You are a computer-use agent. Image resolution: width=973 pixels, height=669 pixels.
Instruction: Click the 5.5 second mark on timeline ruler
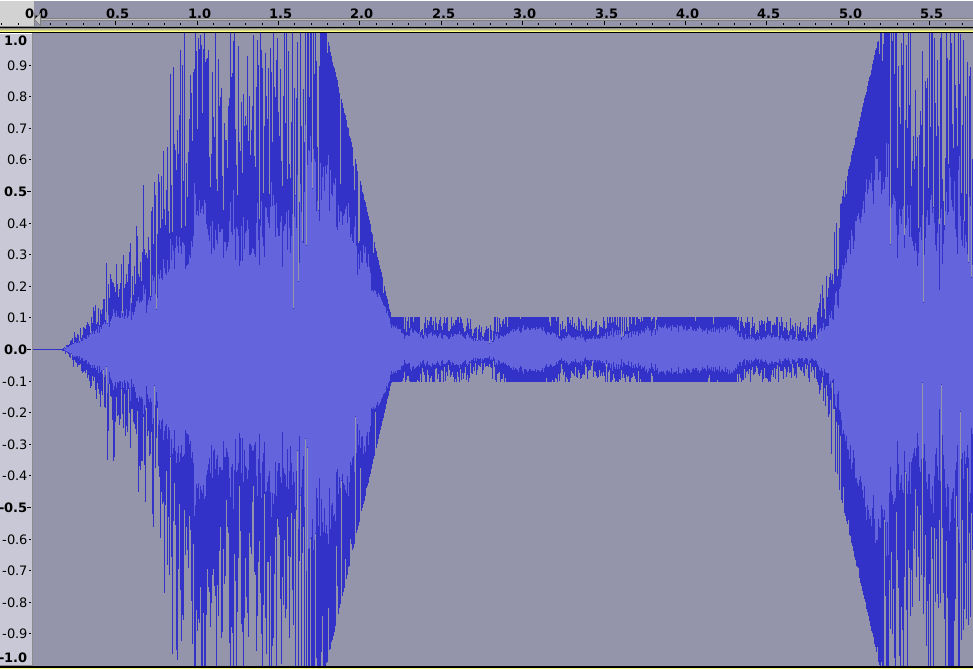931,14
